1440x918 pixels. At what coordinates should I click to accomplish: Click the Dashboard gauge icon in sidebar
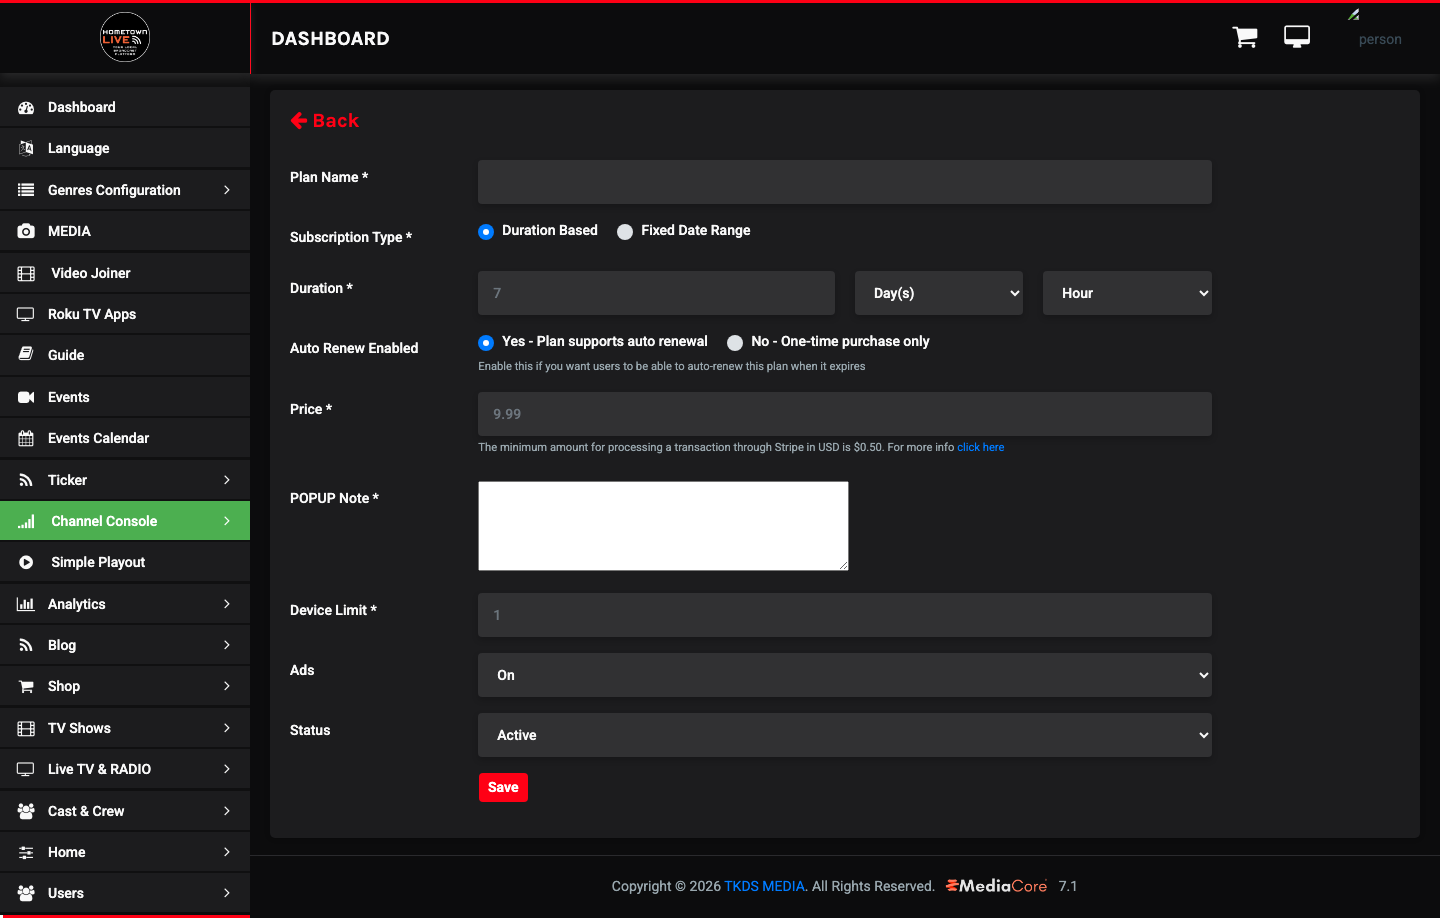(x=26, y=107)
